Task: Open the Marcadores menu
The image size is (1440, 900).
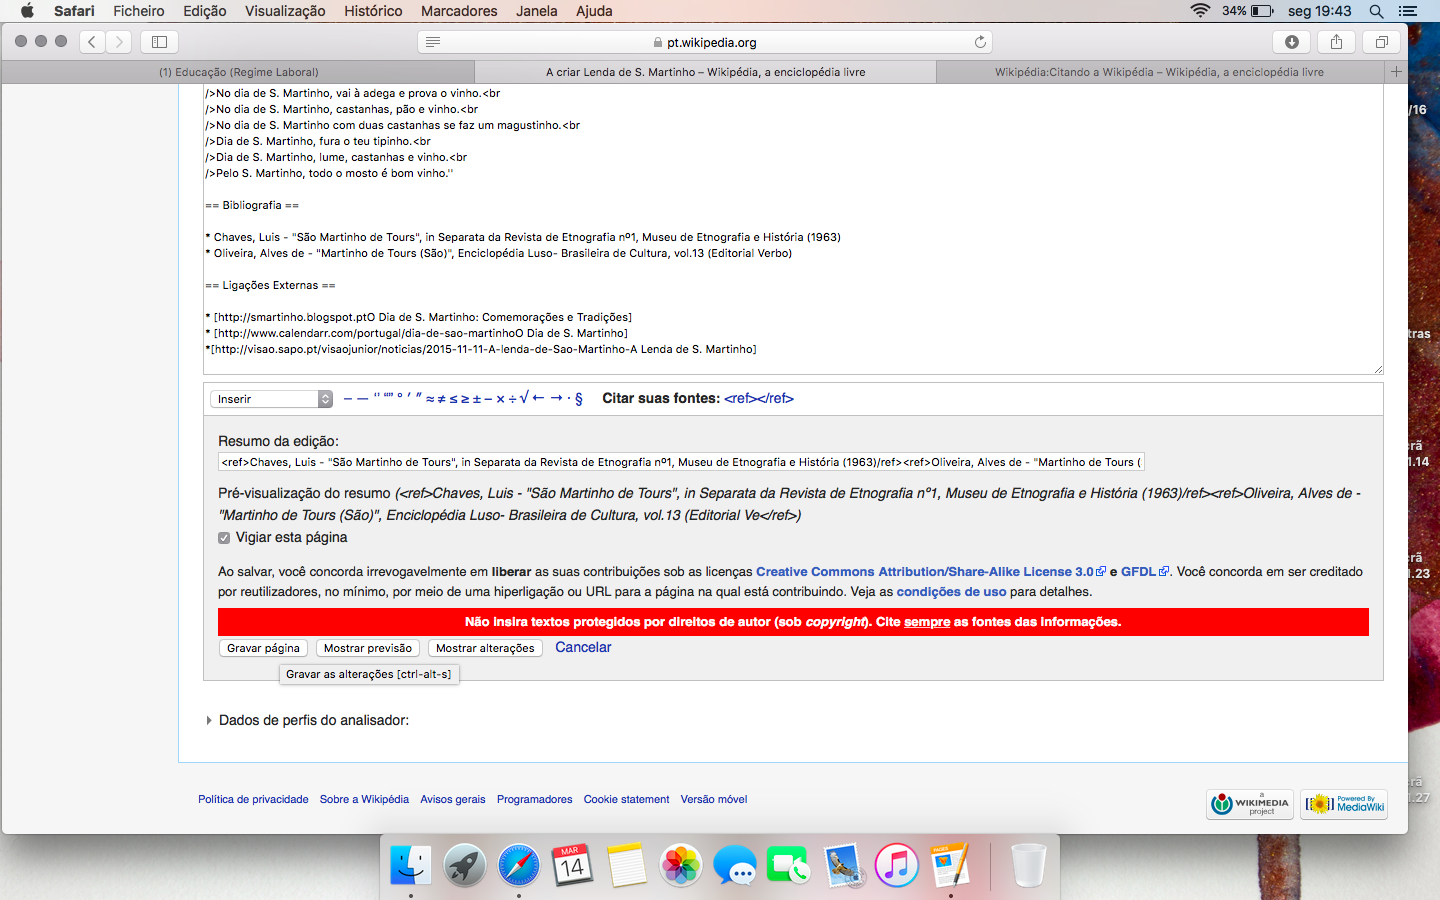Action: (459, 11)
